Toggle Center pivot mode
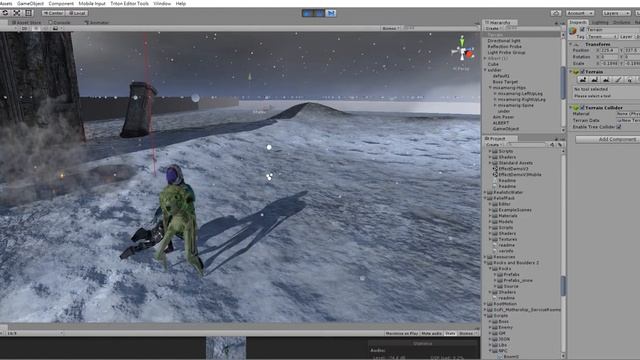Viewport: 640px width, 360px height. tap(53, 13)
